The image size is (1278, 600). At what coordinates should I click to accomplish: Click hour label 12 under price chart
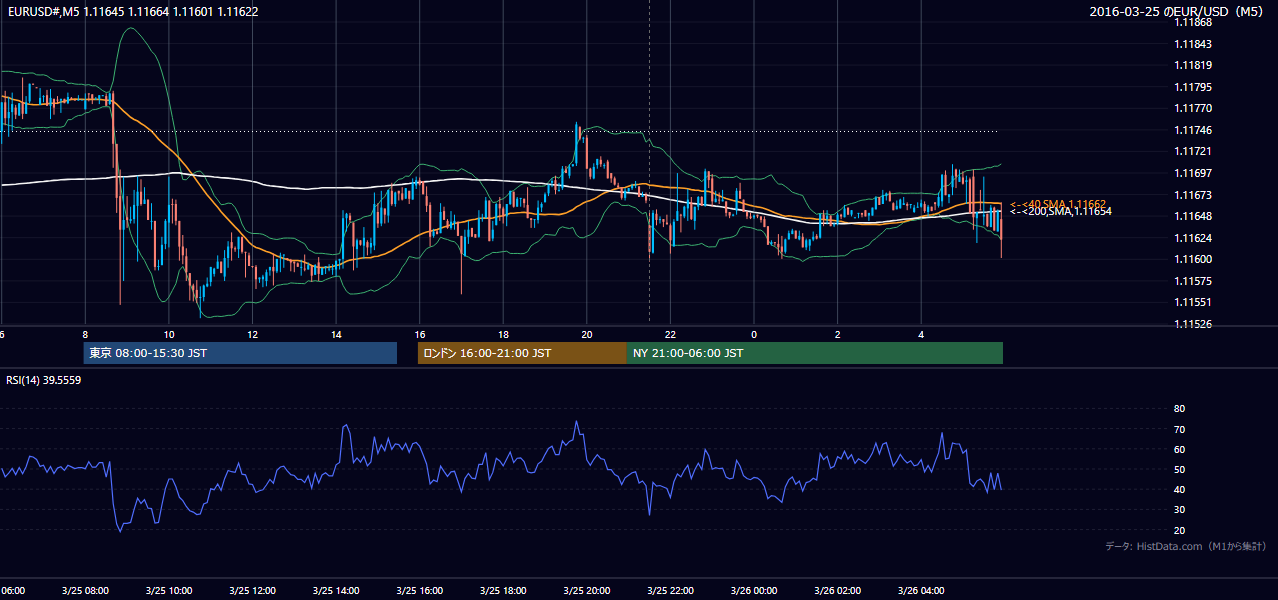[252, 335]
